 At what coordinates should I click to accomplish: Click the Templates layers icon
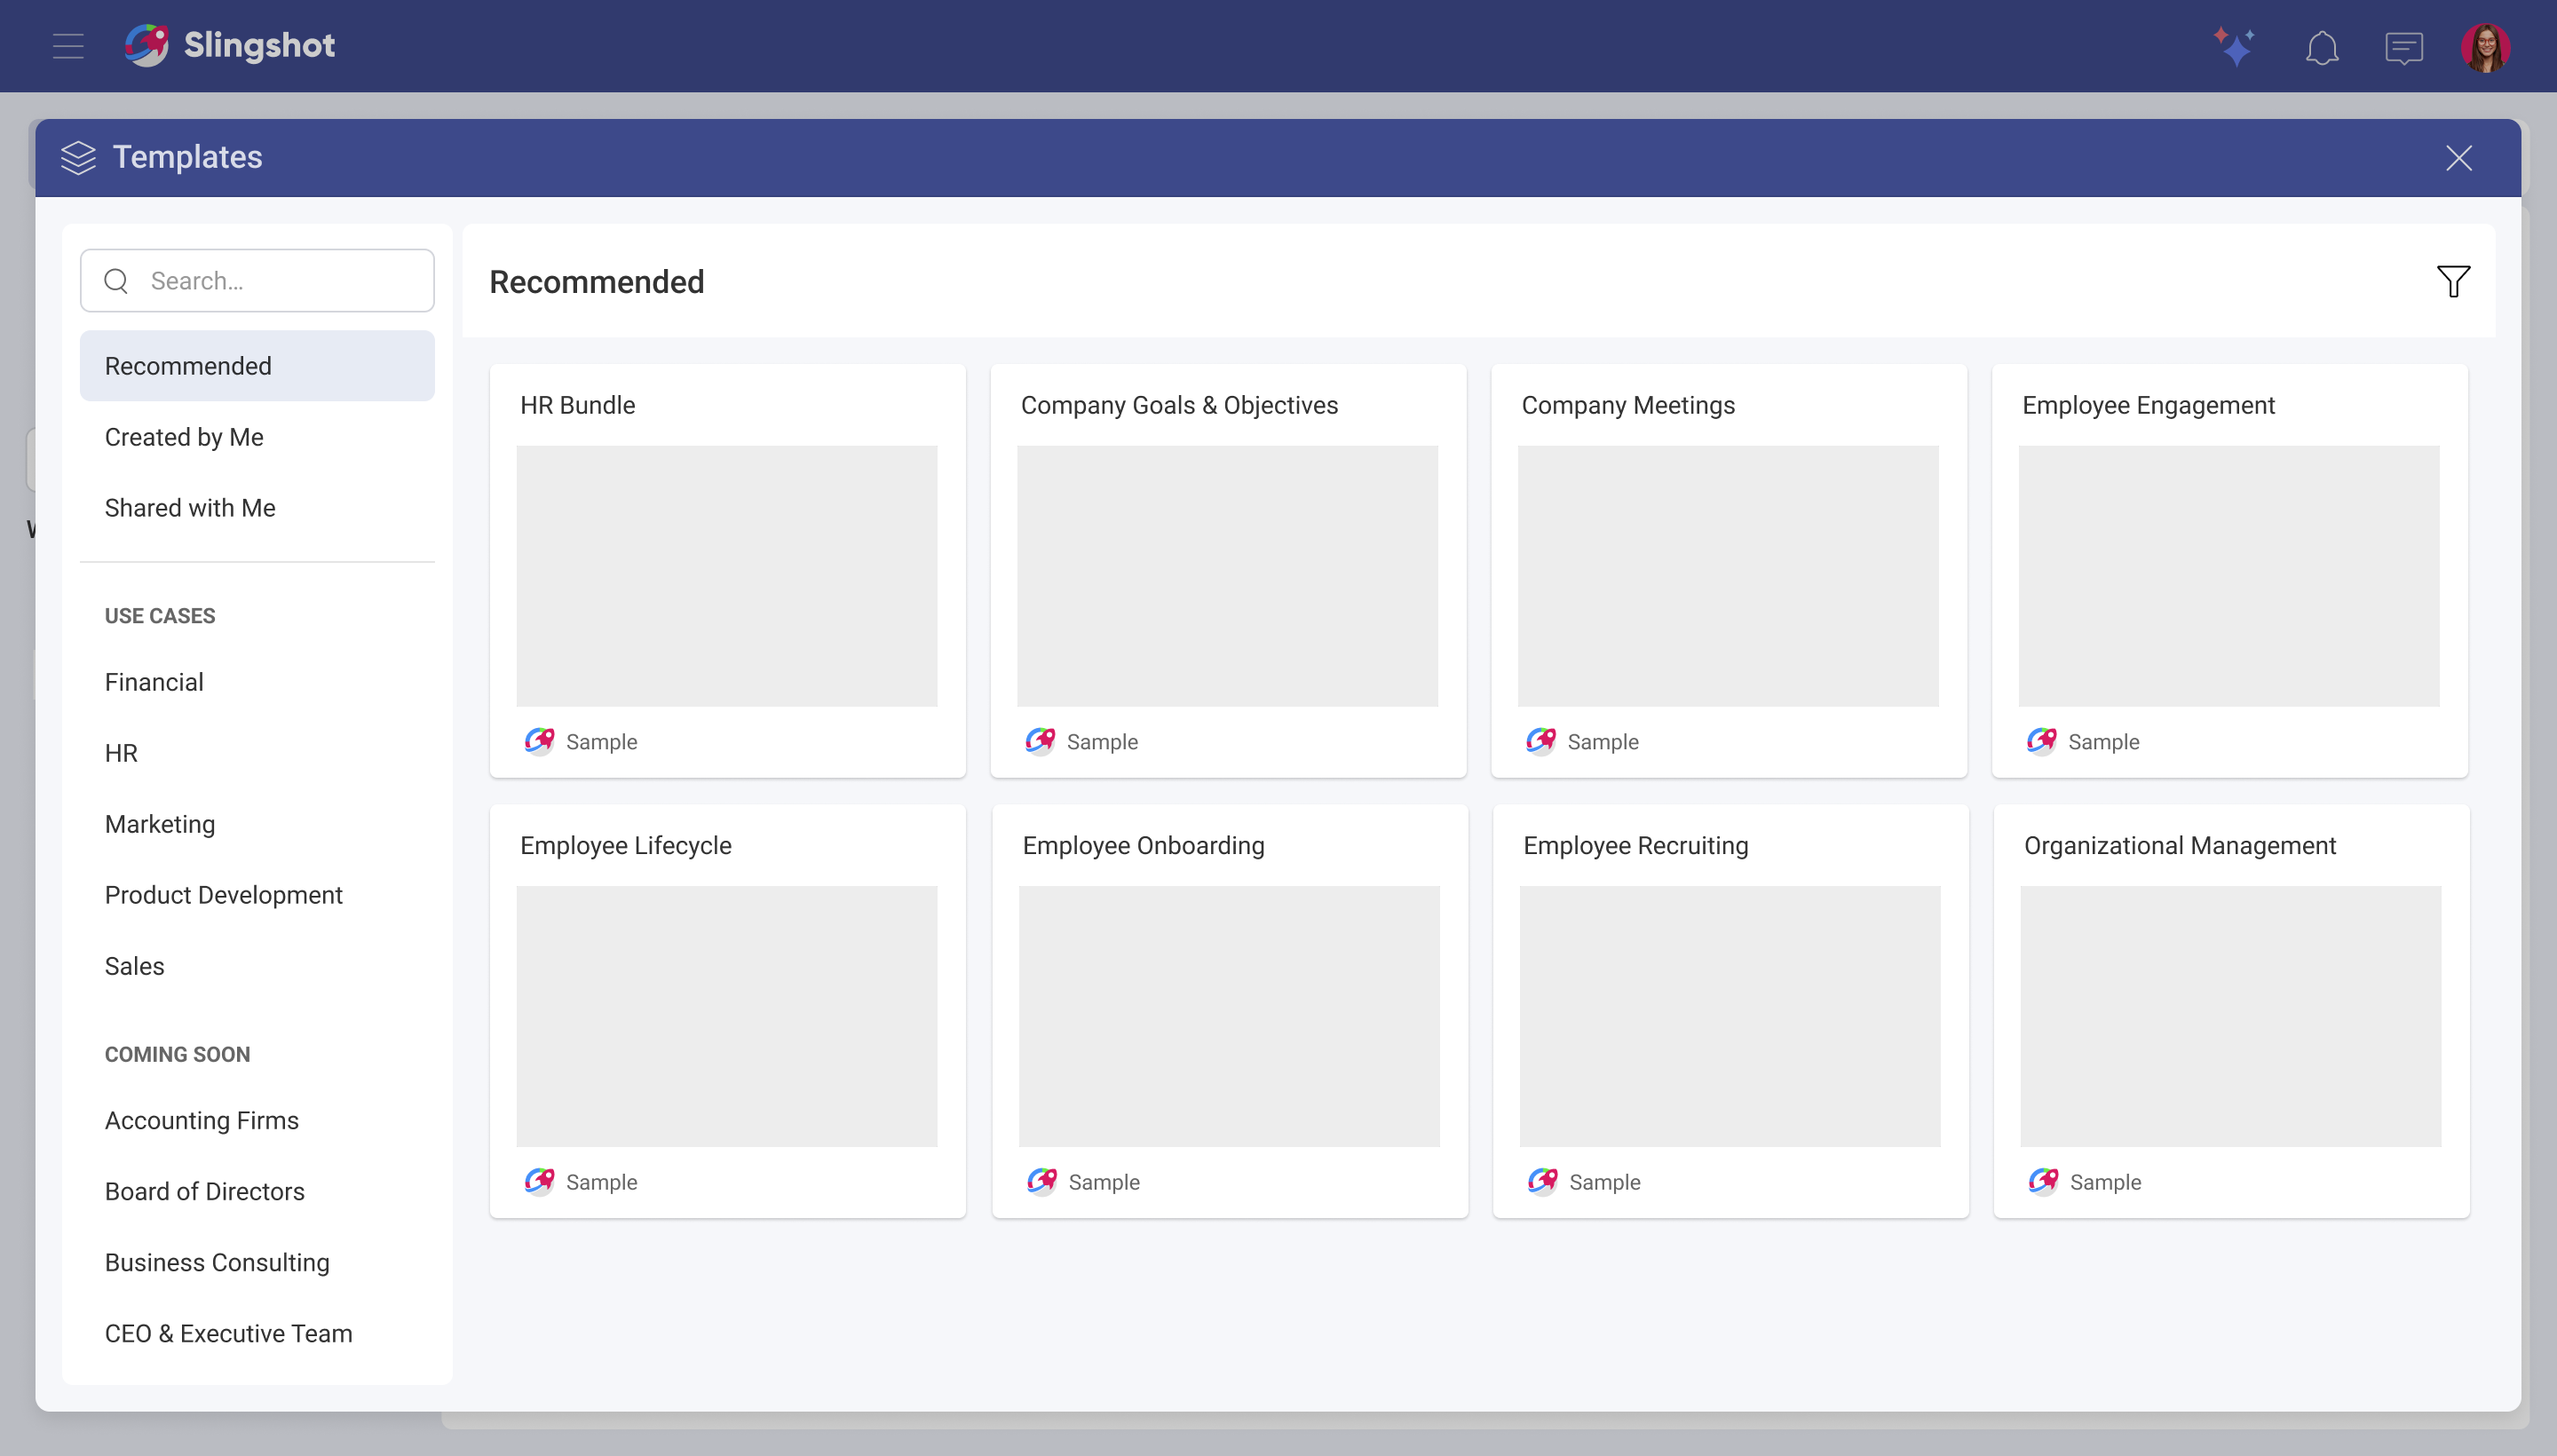[78, 157]
